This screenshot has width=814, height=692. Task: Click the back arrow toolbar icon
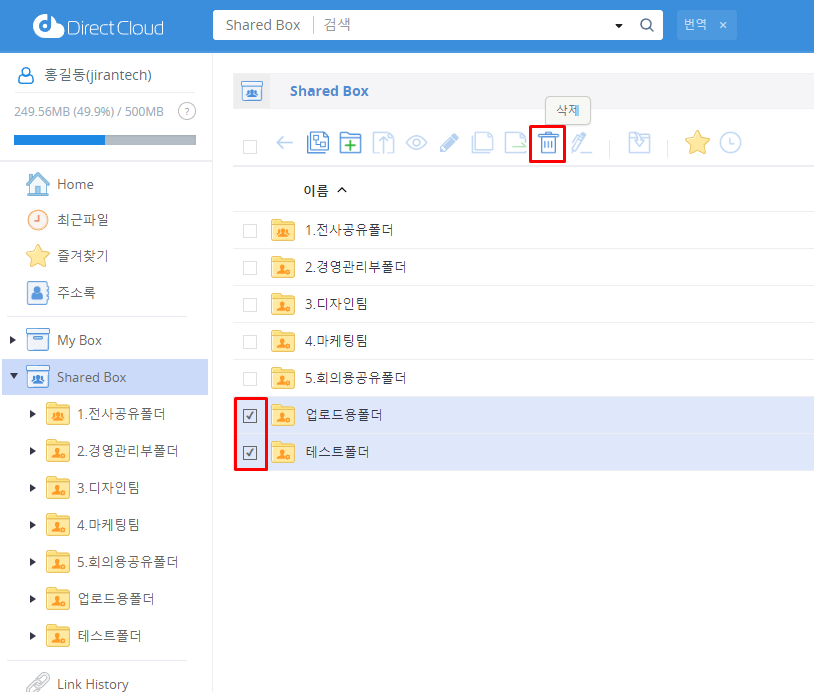click(x=285, y=143)
